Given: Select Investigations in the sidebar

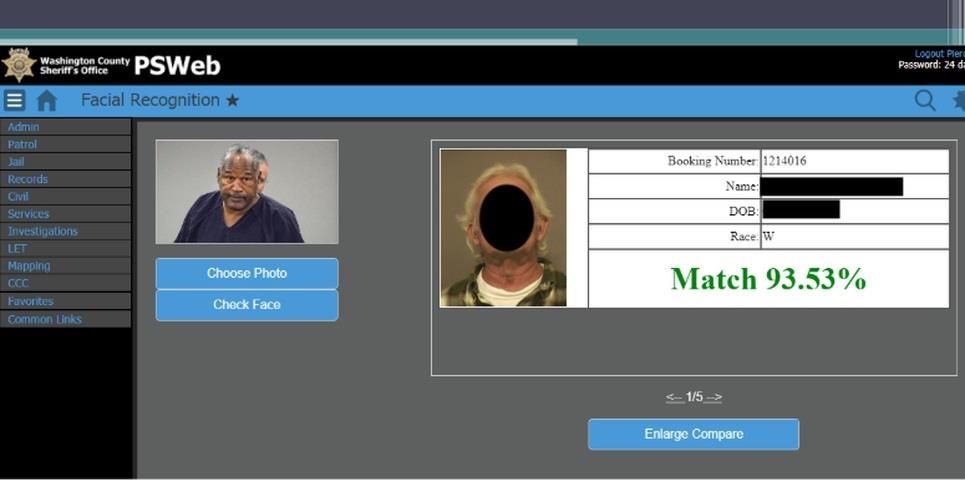Looking at the screenshot, I should (x=42, y=231).
